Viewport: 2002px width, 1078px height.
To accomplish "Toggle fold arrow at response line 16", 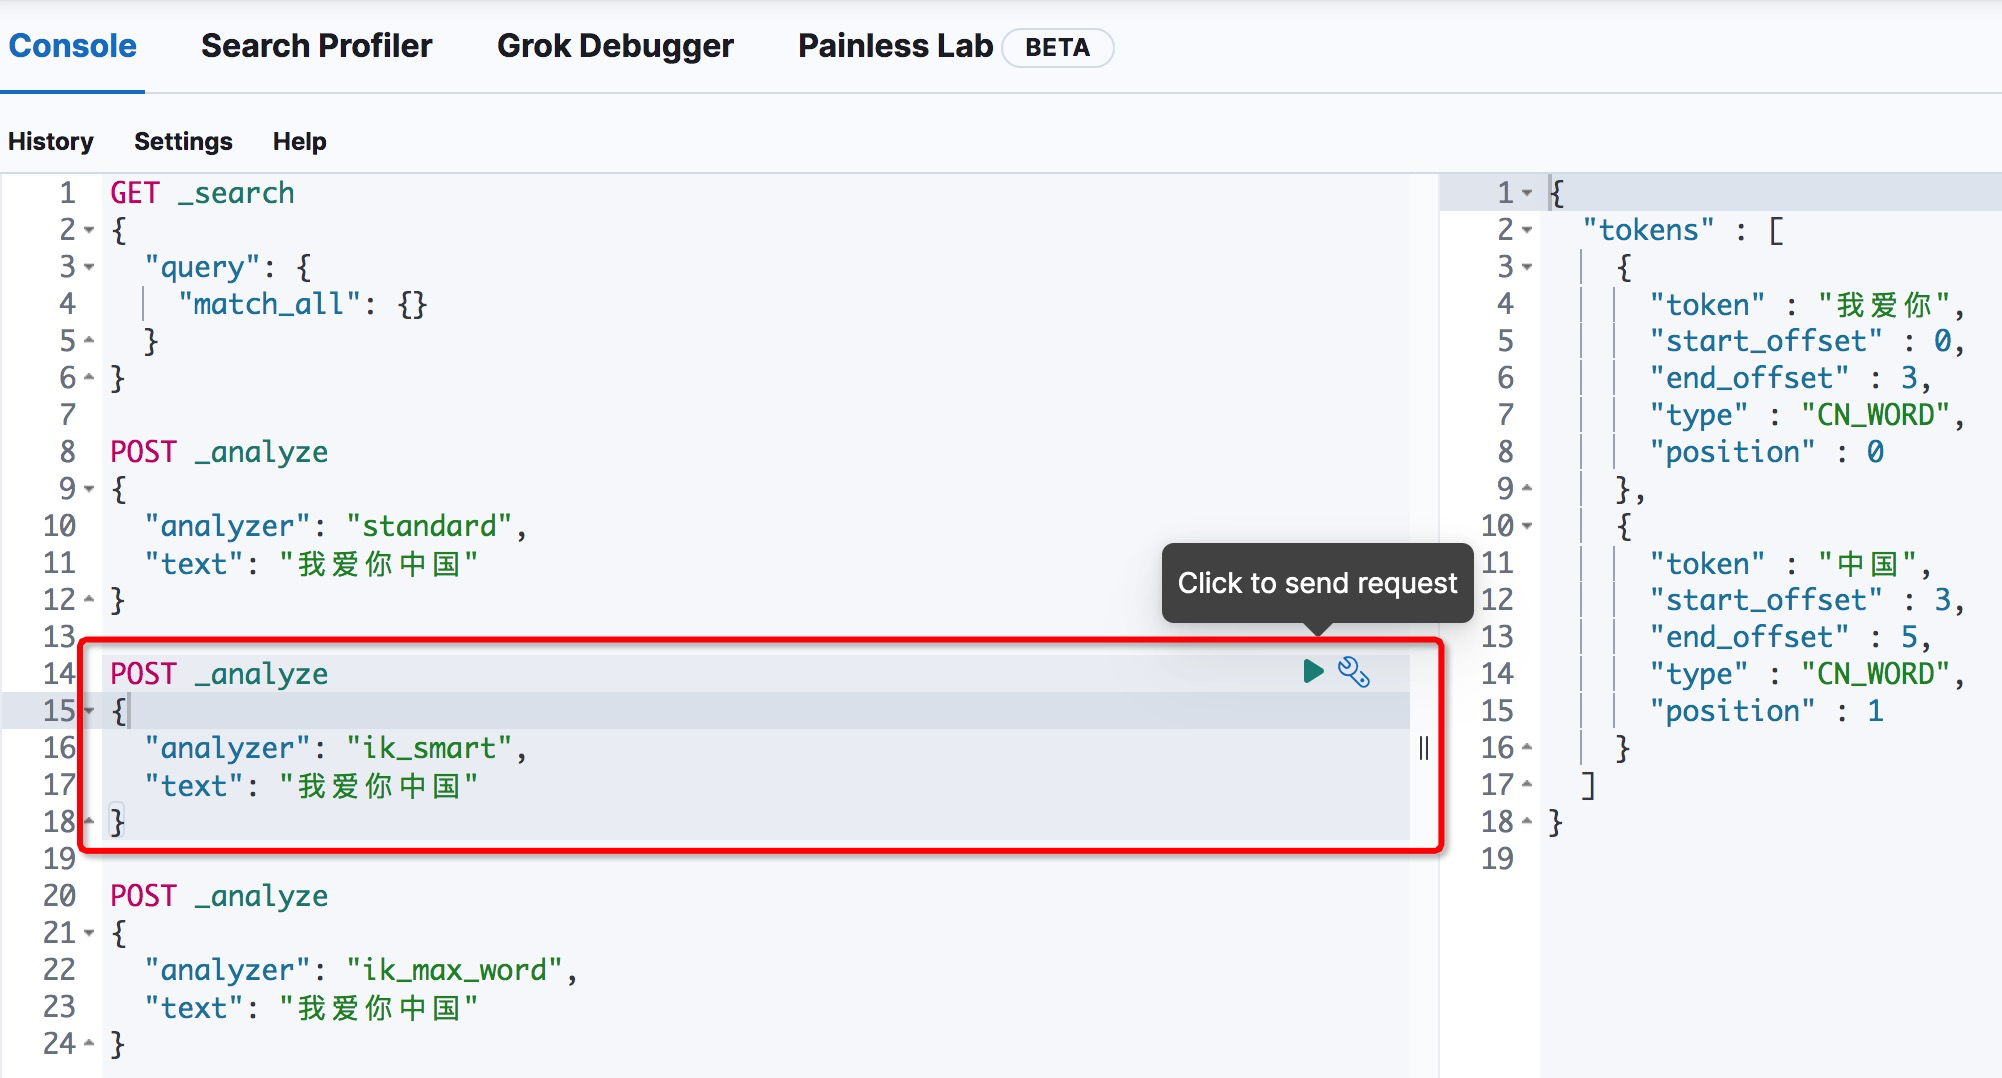I will [1527, 748].
